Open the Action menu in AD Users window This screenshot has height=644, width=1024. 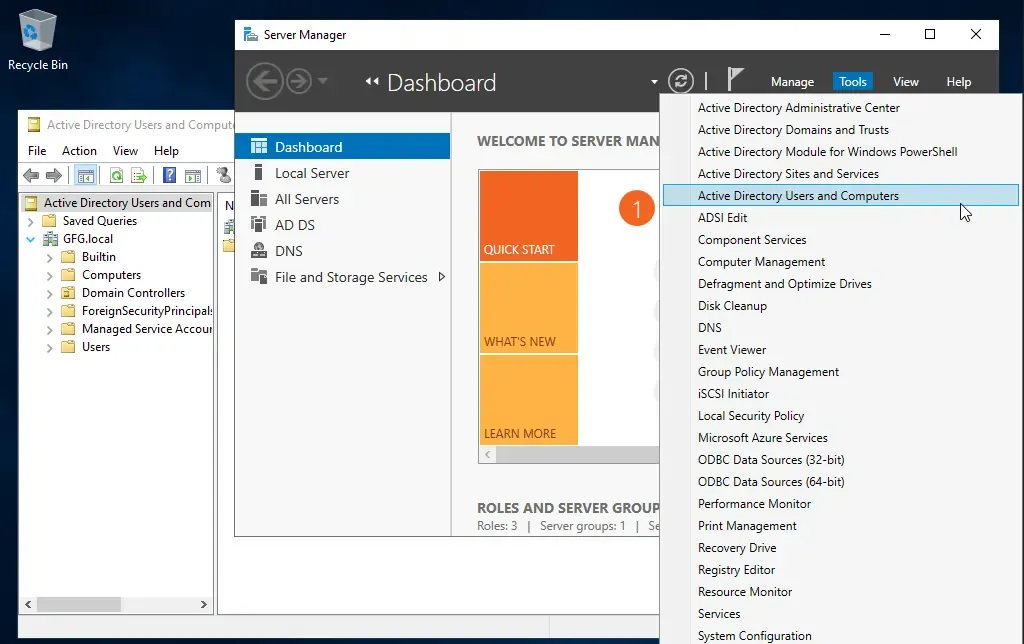pyautogui.click(x=79, y=151)
